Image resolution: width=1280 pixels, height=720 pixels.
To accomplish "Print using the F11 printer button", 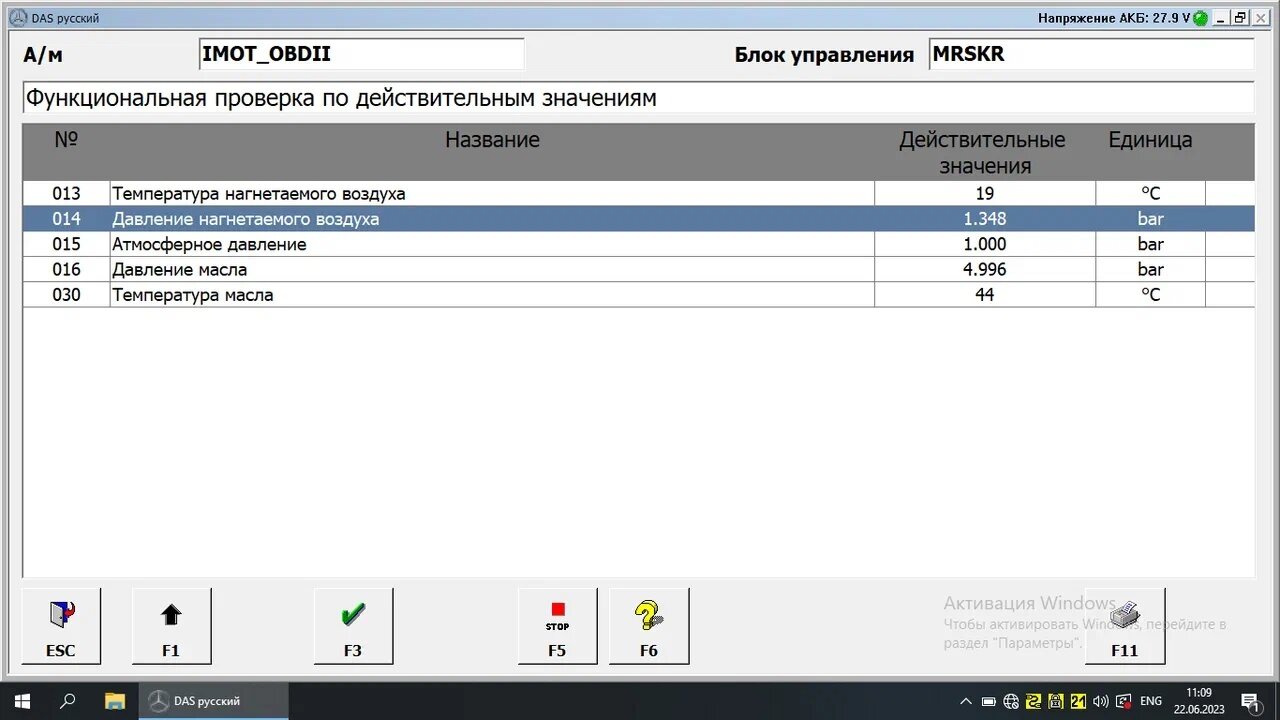I will (1125, 626).
